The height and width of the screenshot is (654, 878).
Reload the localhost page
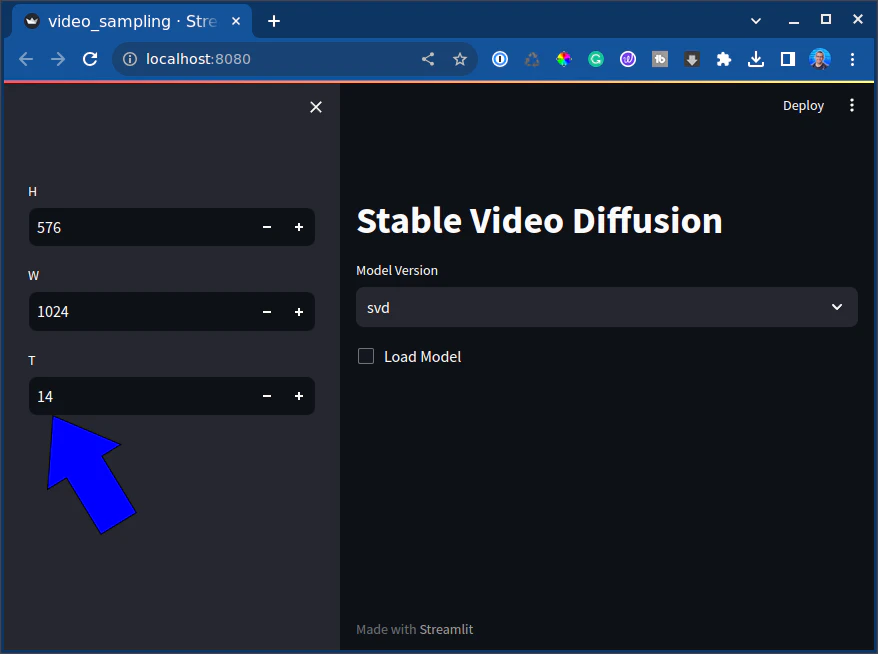click(x=90, y=59)
